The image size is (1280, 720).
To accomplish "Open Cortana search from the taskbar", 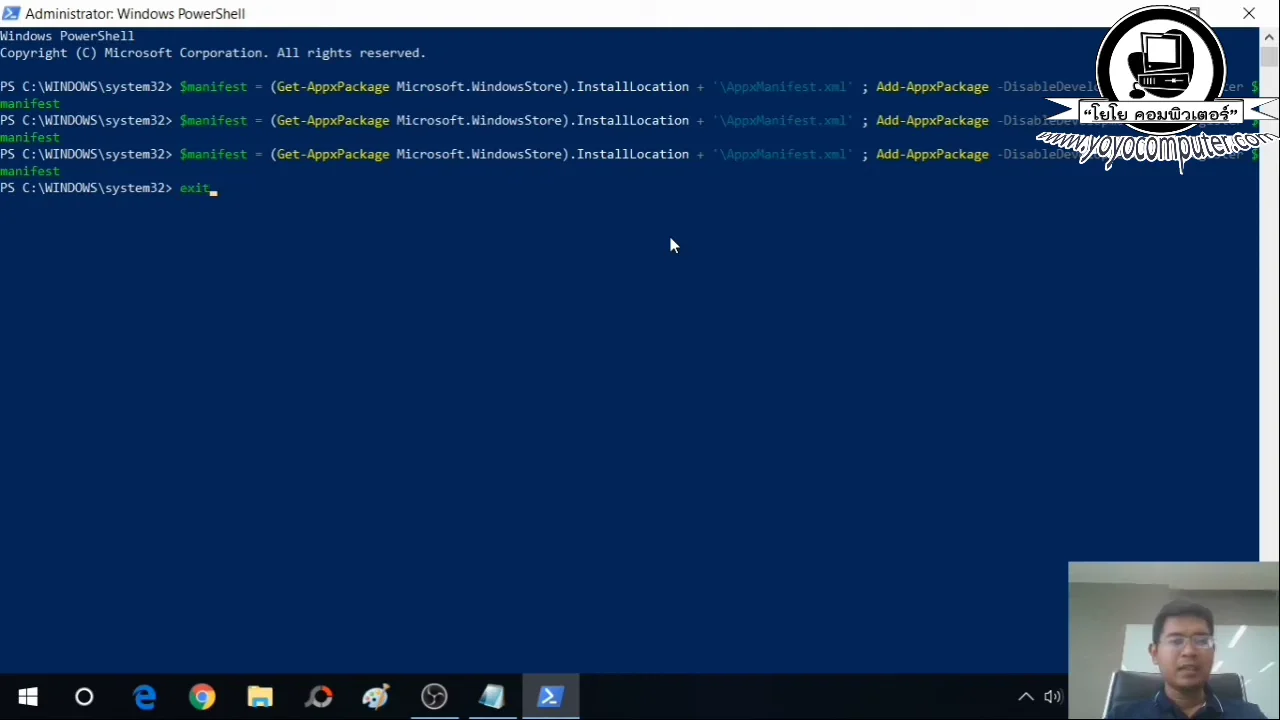I will [84, 696].
